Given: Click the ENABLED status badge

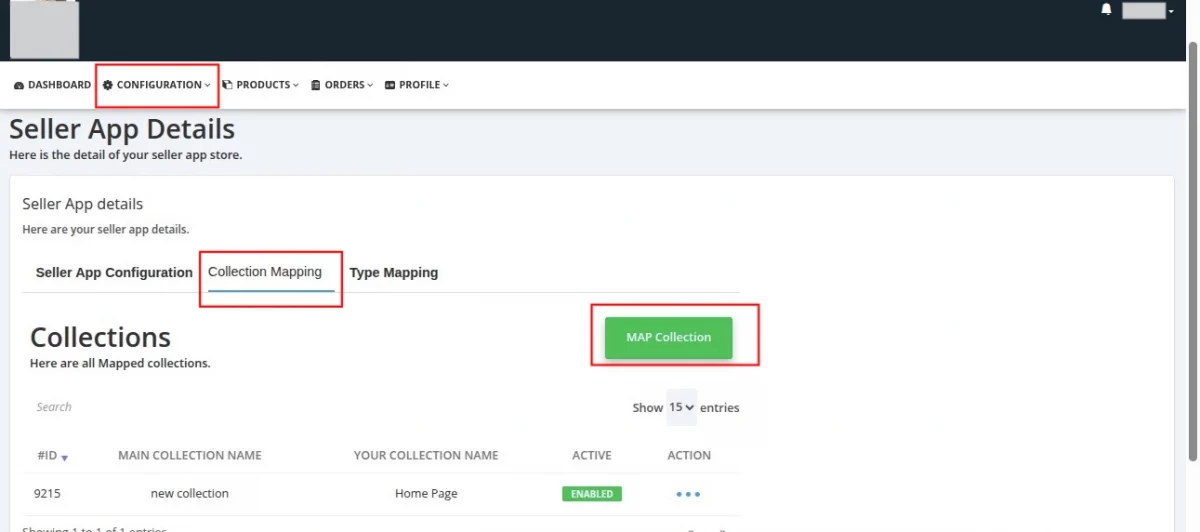Looking at the screenshot, I should tap(592, 494).
